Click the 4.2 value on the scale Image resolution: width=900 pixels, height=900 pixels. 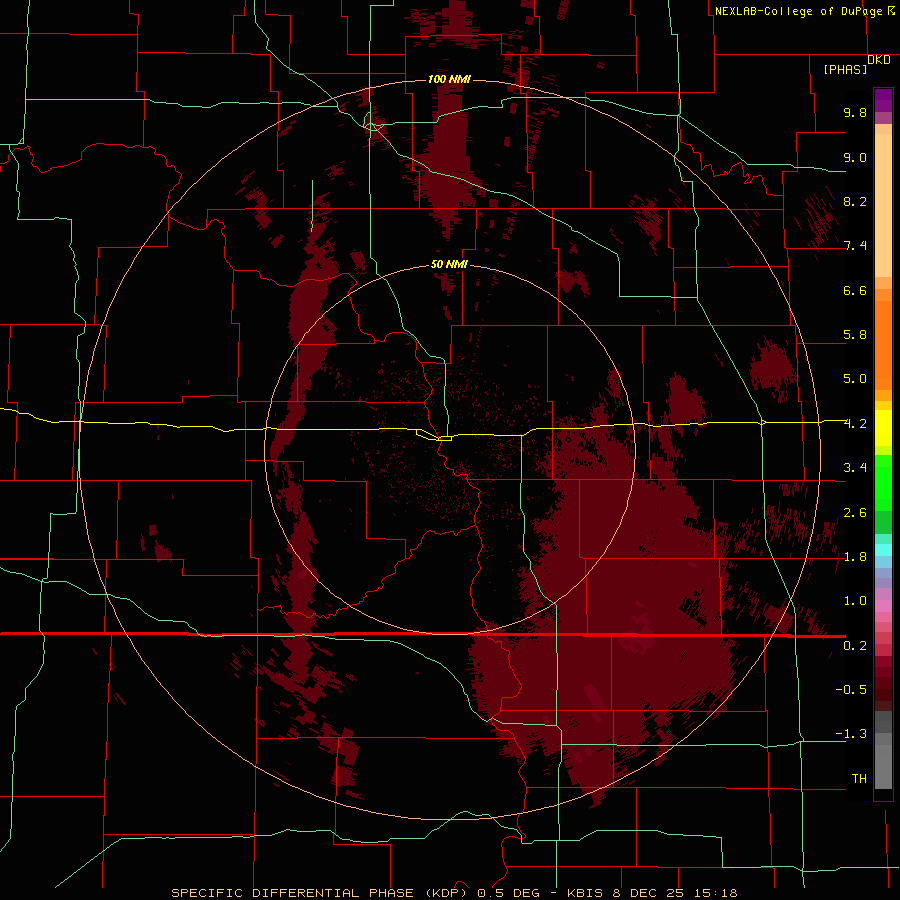click(855, 424)
